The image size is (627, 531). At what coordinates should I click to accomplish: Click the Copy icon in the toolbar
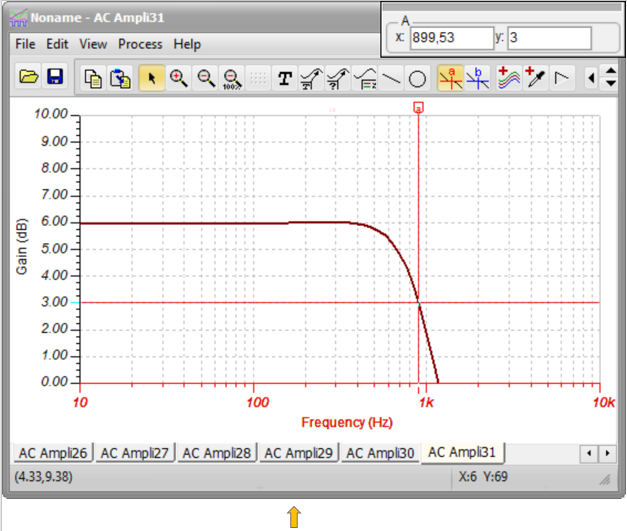(x=93, y=77)
